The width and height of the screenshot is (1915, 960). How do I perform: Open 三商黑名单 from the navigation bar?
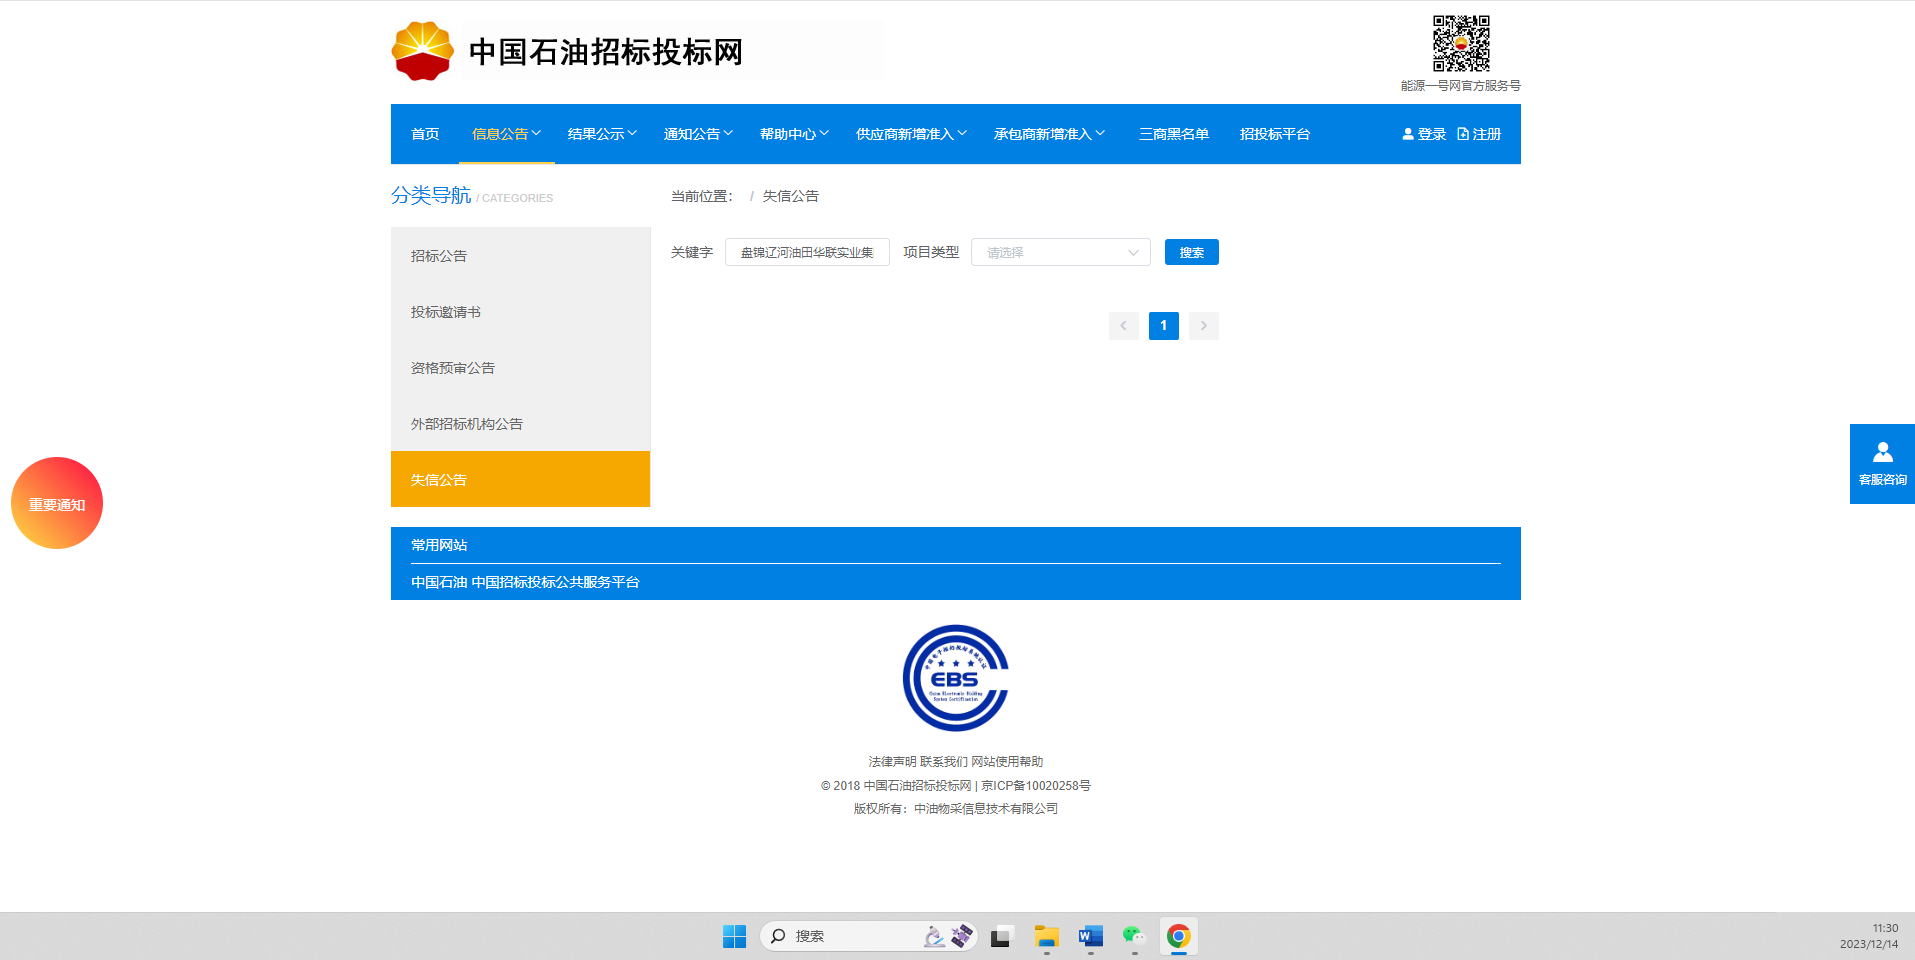click(x=1174, y=134)
